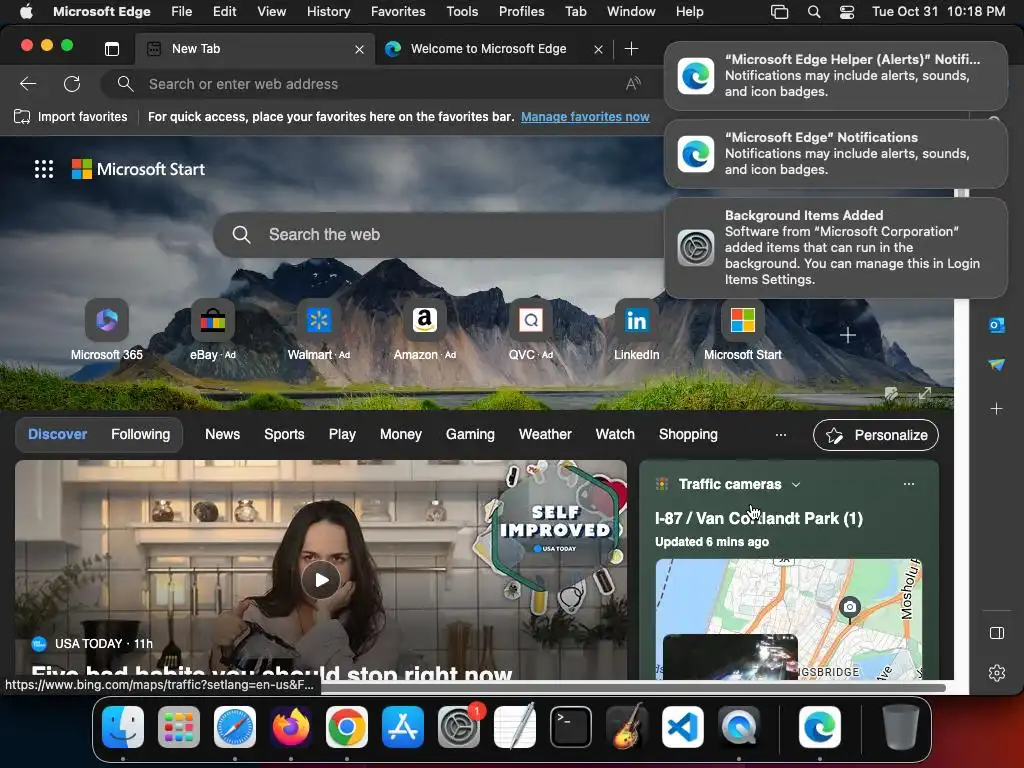
Task: Launch Terminal from the Dock
Action: (x=571, y=727)
